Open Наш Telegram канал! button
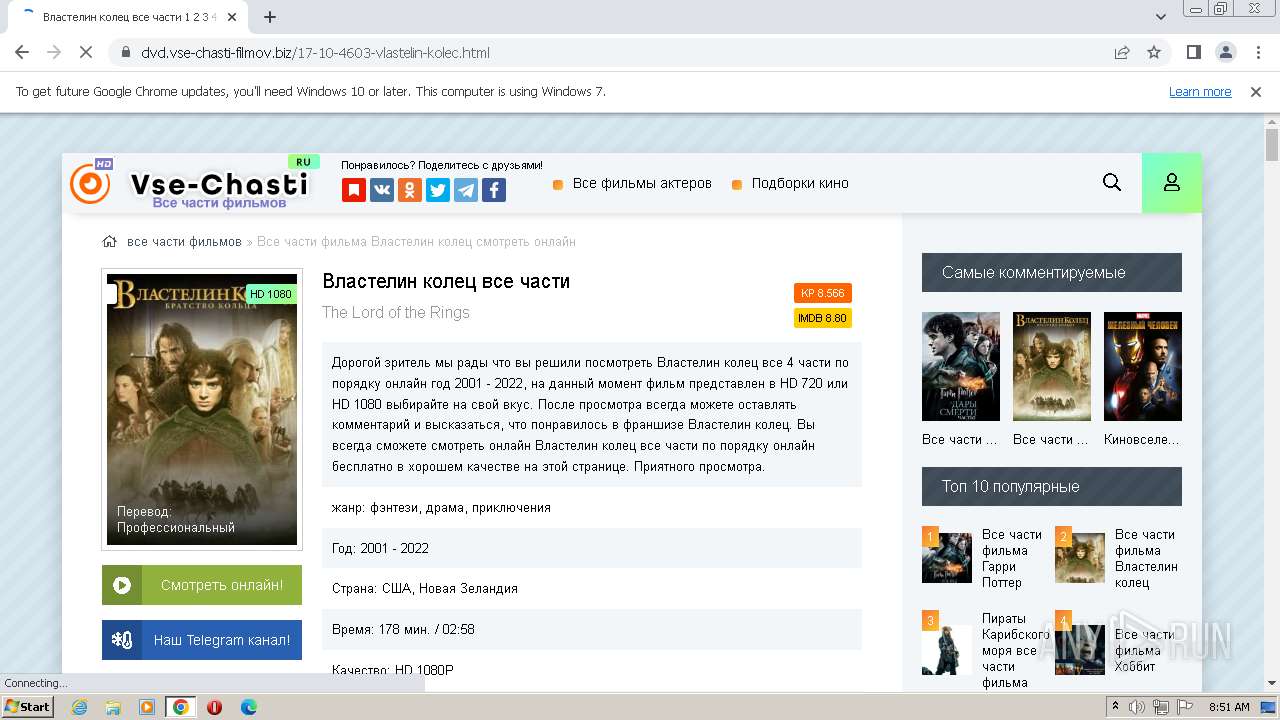This screenshot has width=1280, height=720. (202, 640)
